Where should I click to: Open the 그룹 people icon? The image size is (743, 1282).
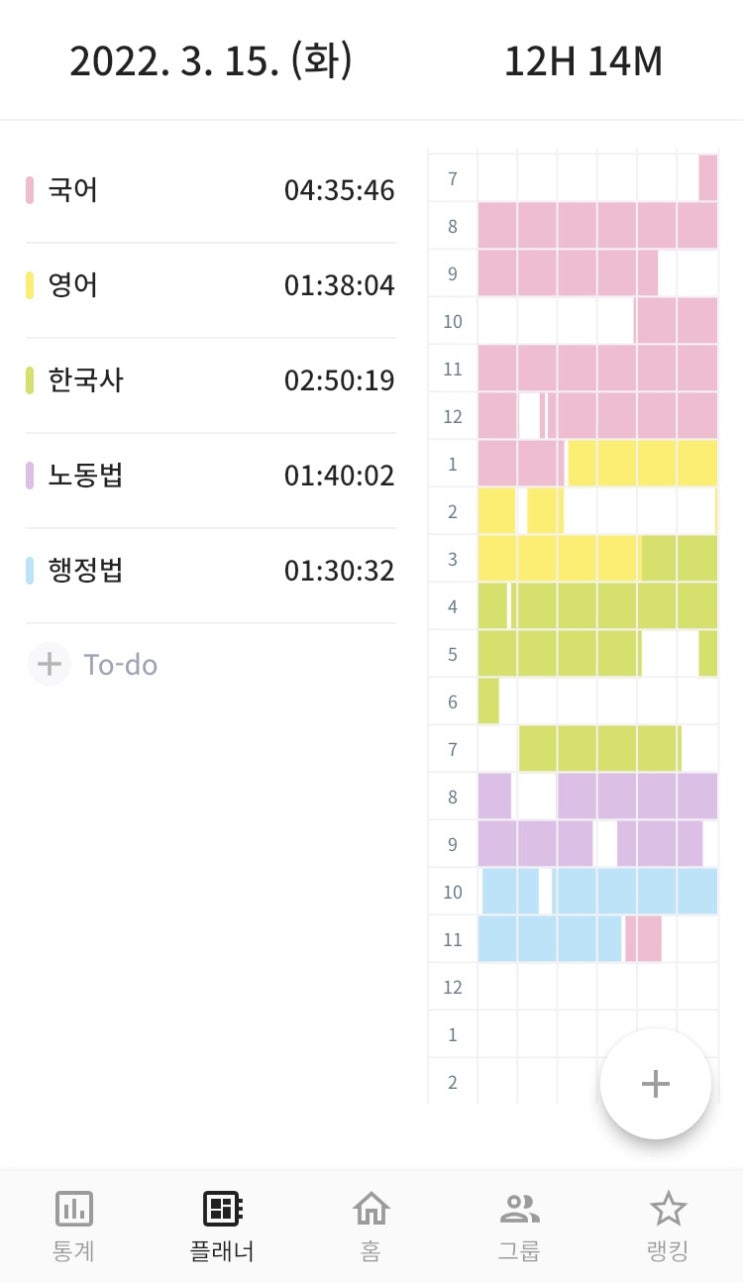coord(519,1210)
